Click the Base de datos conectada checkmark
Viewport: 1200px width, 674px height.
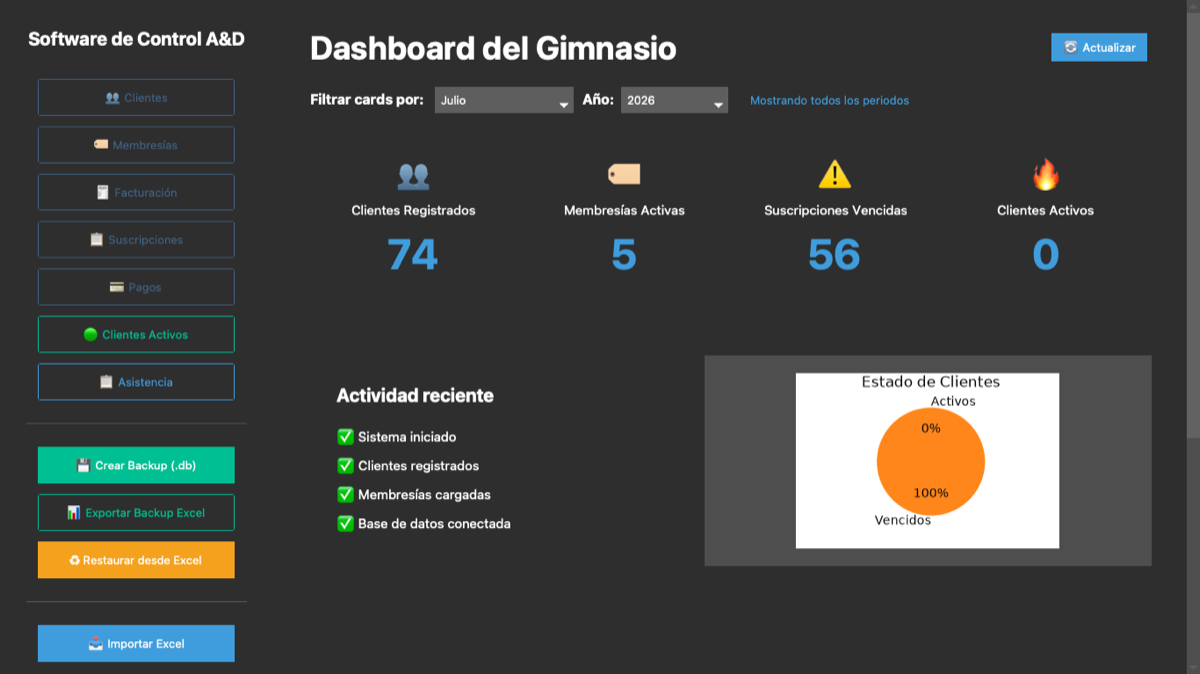[x=346, y=523]
